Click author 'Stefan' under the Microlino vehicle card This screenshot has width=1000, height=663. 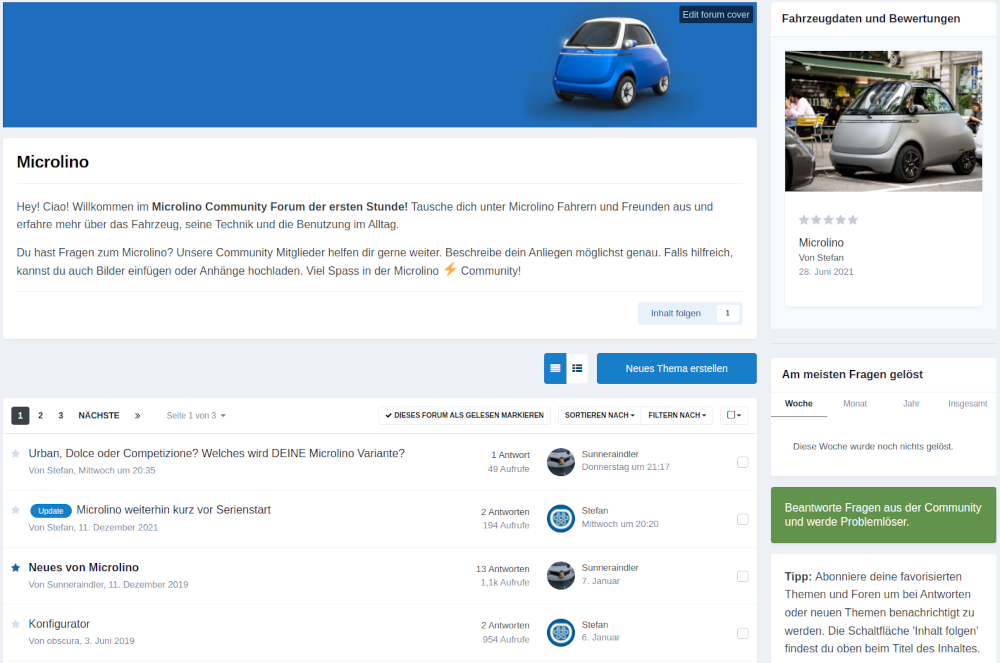[x=830, y=258]
